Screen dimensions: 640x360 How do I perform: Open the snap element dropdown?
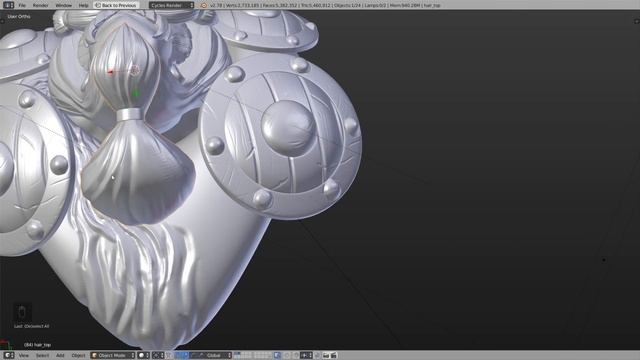coord(306,356)
